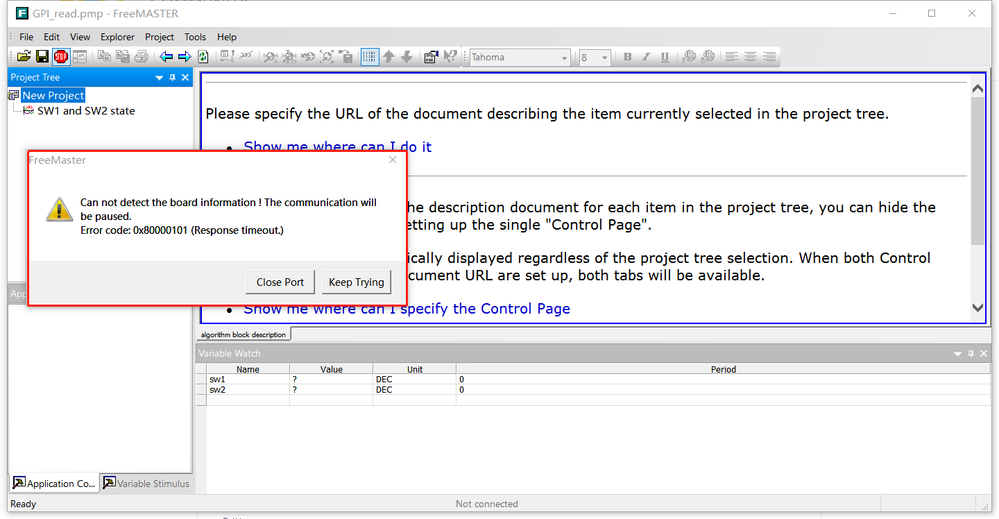
Task: Close the Project Tree panel
Action: pyautogui.click(x=185, y=78)
